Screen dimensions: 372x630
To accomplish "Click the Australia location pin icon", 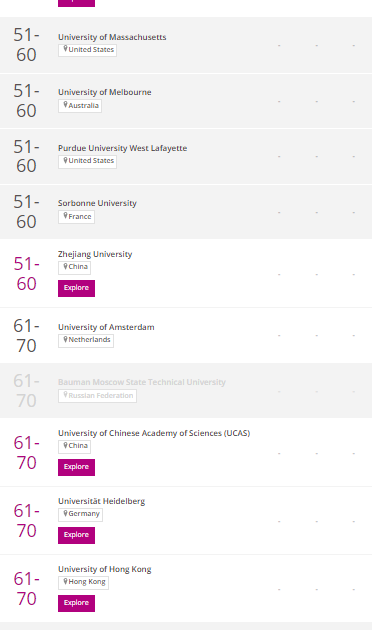I will pyautogui.click(x=65, y=105).
